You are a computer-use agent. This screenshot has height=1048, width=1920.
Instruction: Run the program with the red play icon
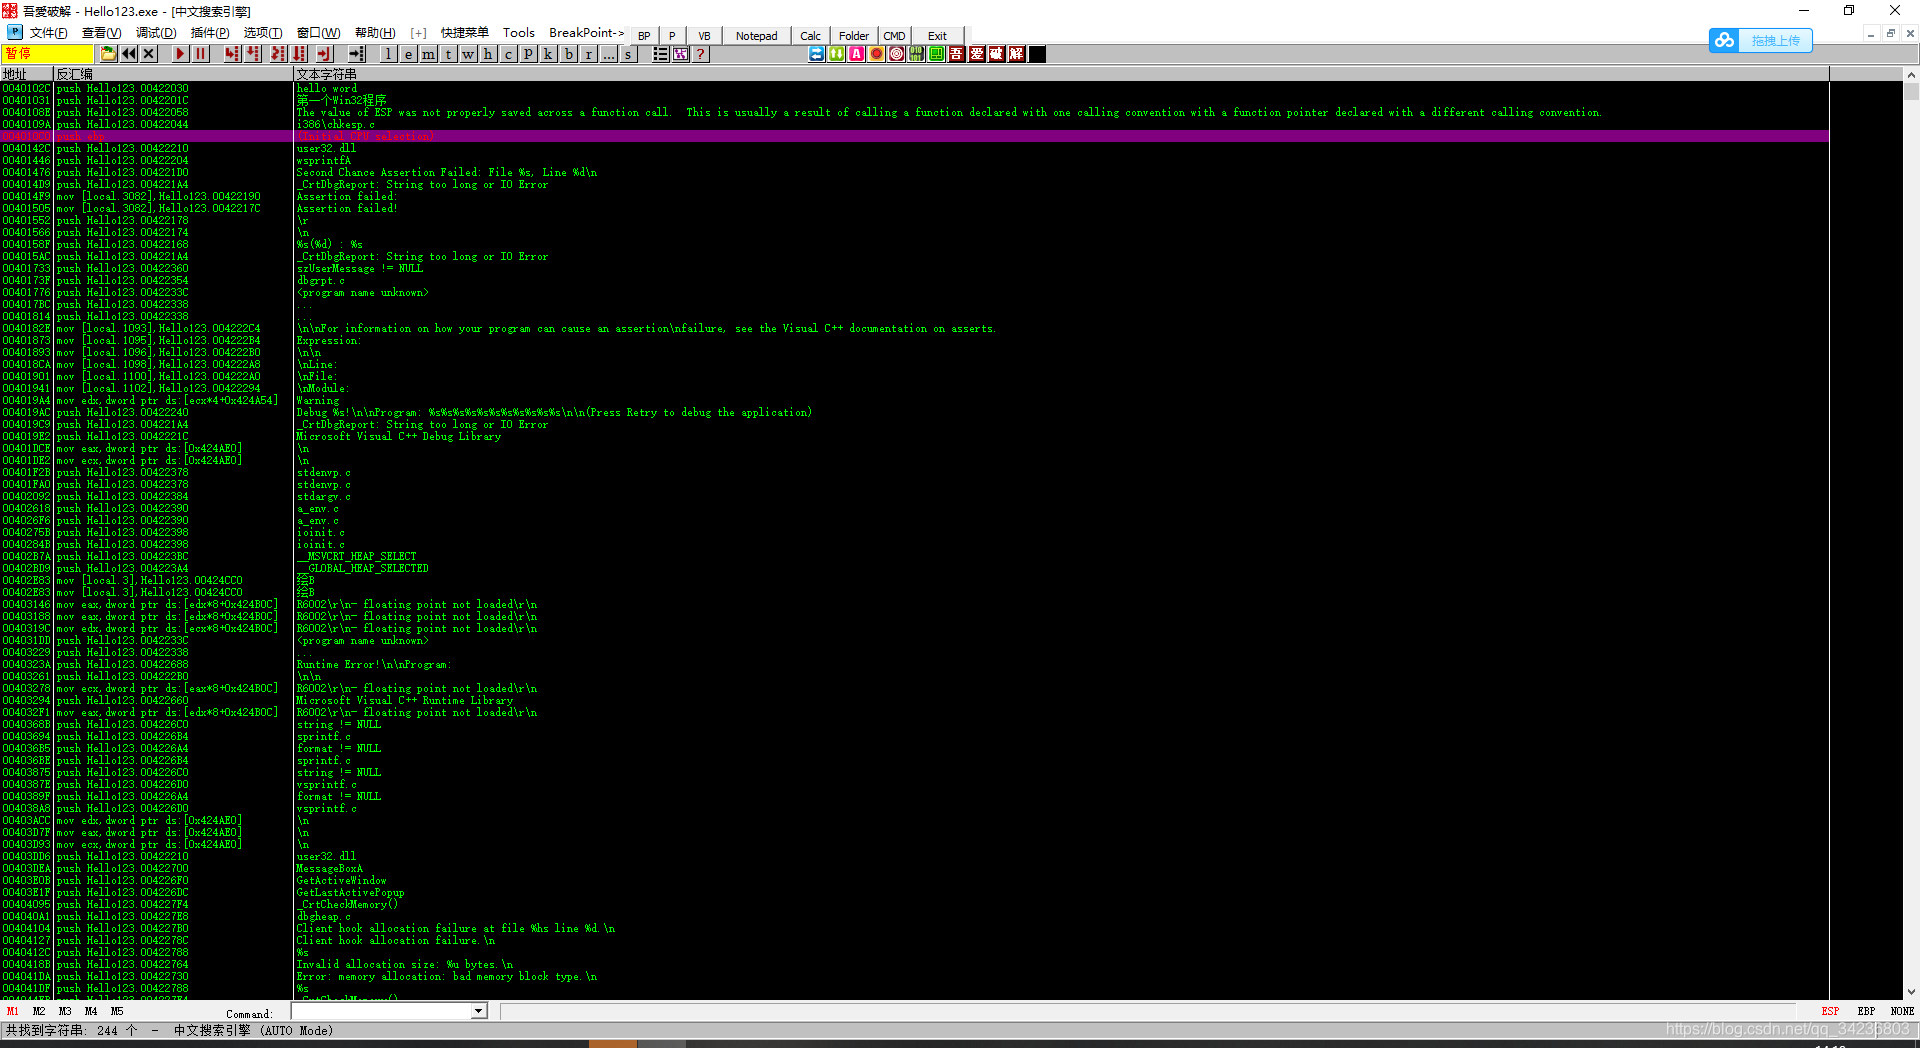pyautogui.click(x=180, y=54)
